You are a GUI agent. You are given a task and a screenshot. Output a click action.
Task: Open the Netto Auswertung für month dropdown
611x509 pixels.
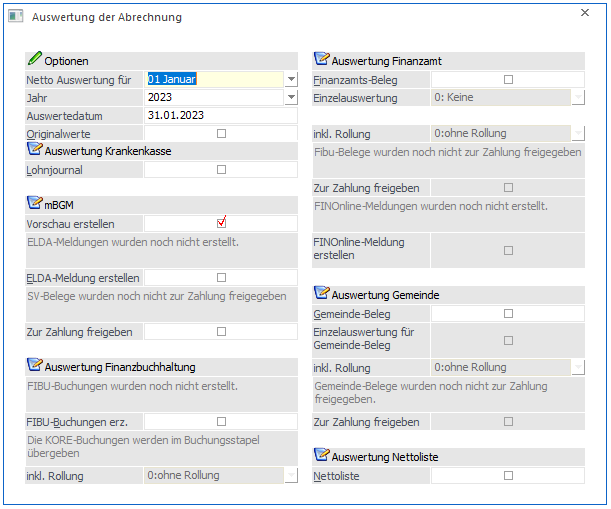click(x=291, y=79)
